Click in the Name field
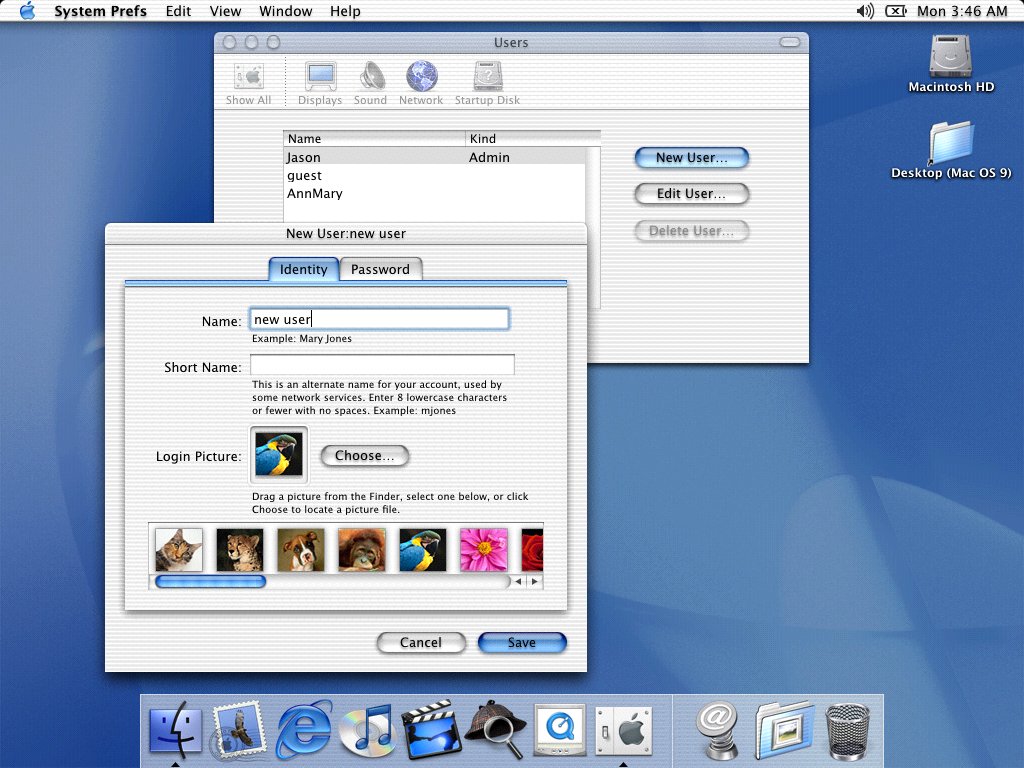This screenshot has width=1024, height=768. (379, 319)
